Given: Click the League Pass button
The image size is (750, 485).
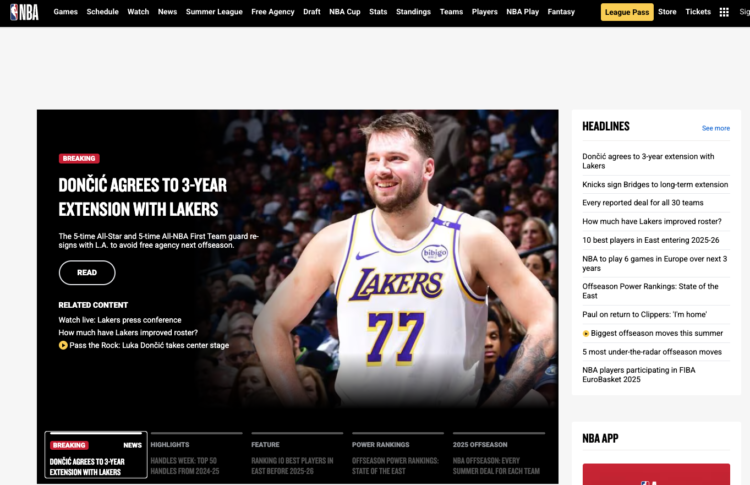Looking at the screenshot, I should [627, 12].
